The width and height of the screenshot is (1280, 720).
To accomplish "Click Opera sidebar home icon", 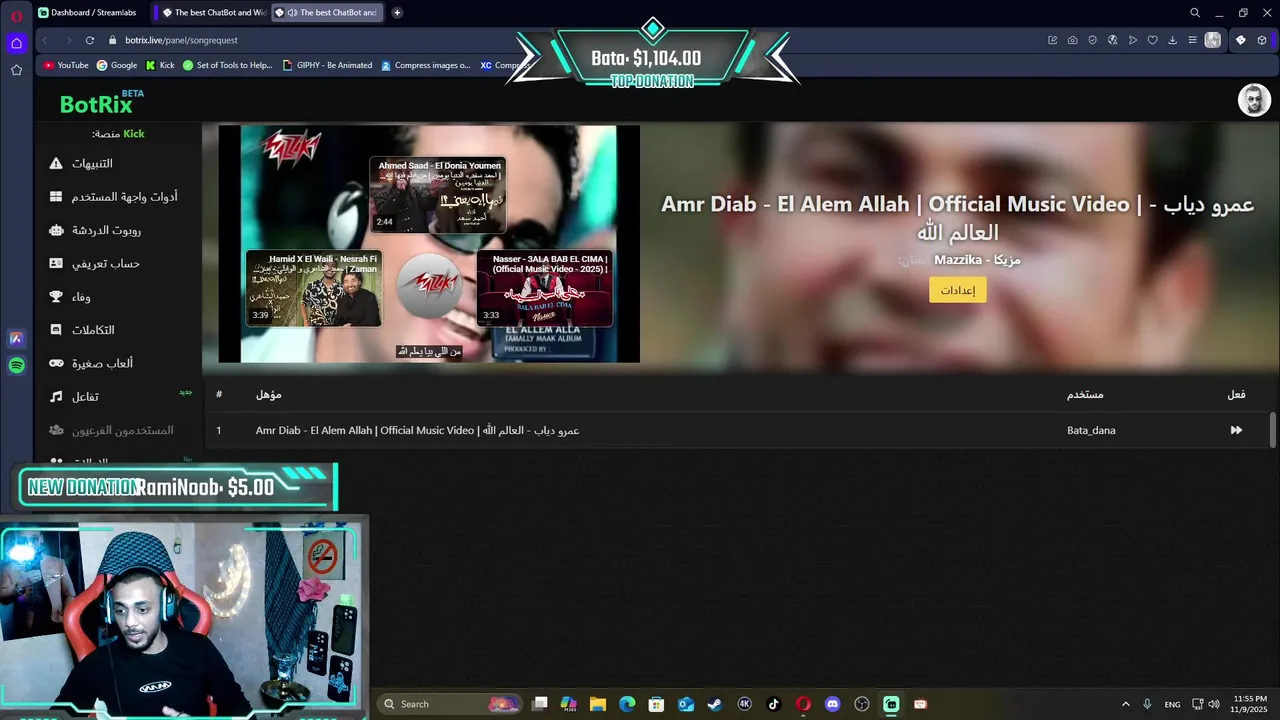I will pos(16,43).
